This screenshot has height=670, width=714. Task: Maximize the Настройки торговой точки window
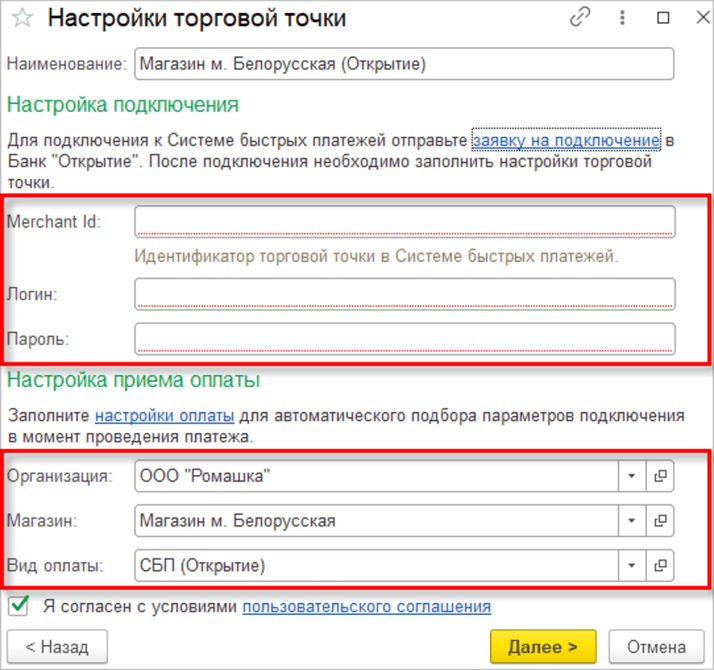(663, 18)
